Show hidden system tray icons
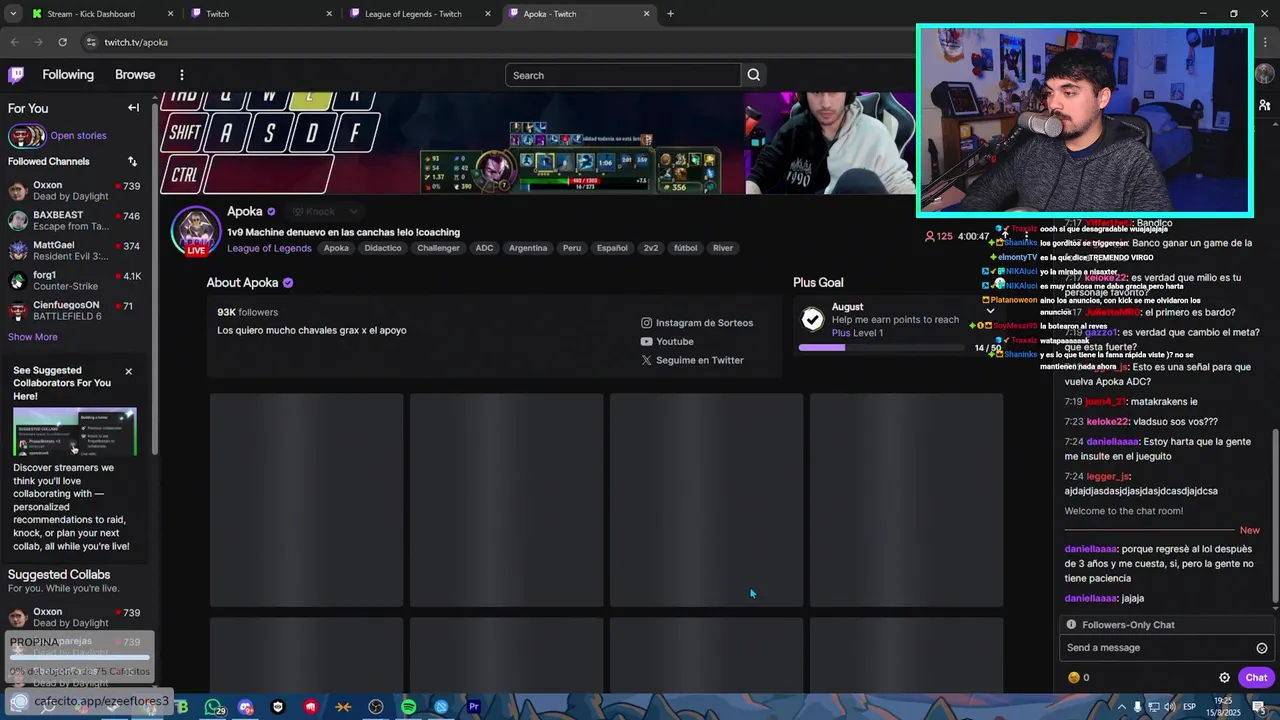 pos(1121,707)
